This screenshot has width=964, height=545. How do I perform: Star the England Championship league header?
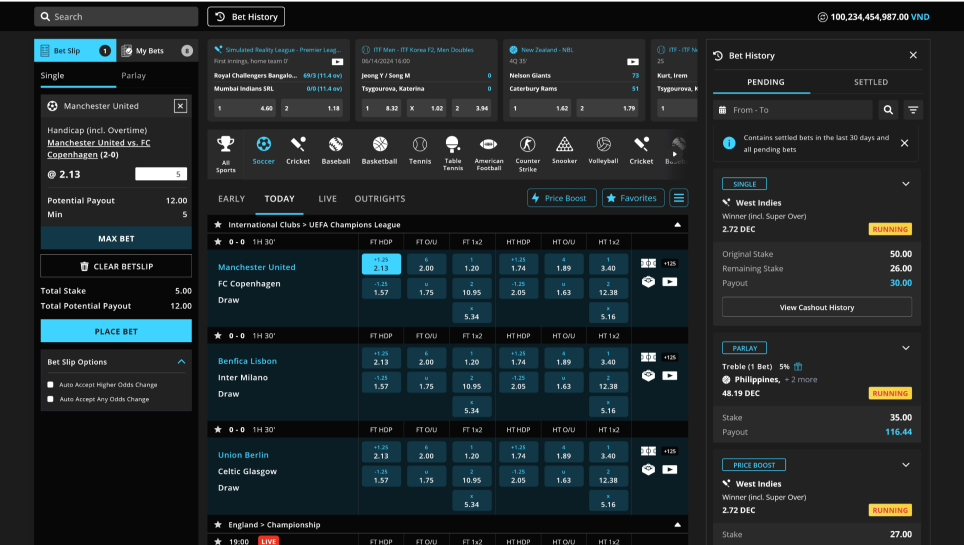coord(218,525)
